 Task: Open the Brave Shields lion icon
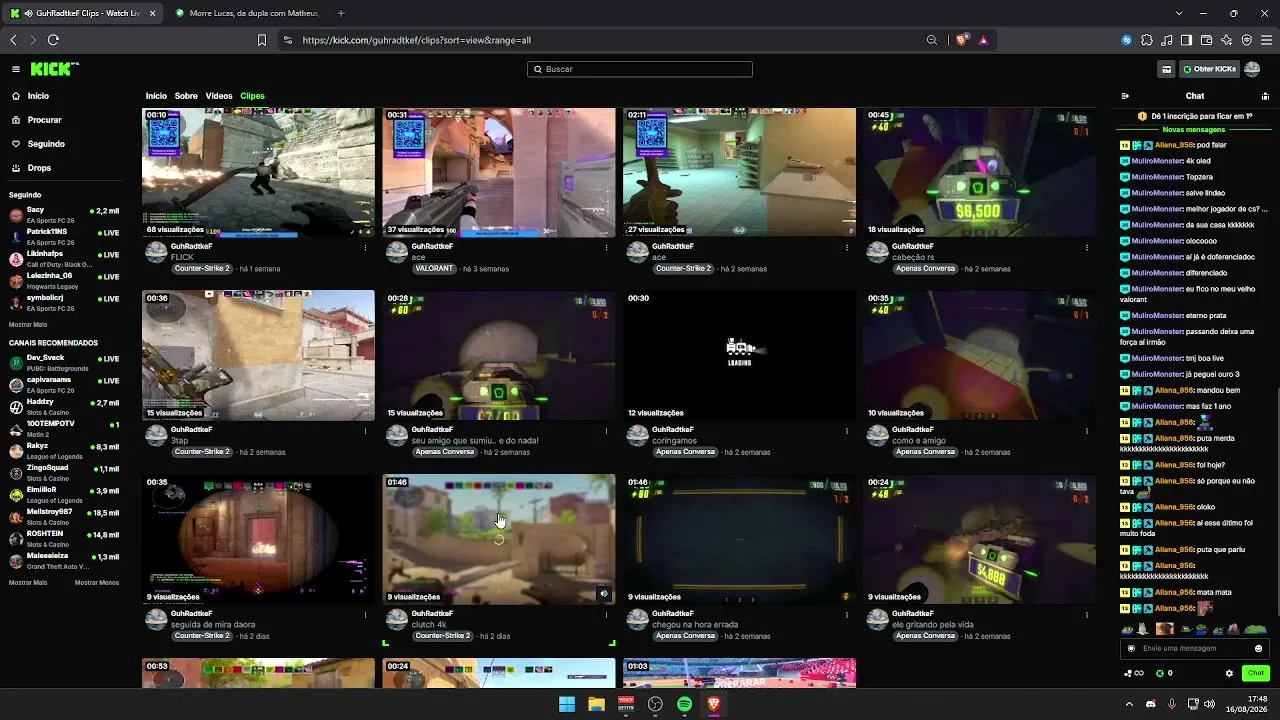pos(962,40)
